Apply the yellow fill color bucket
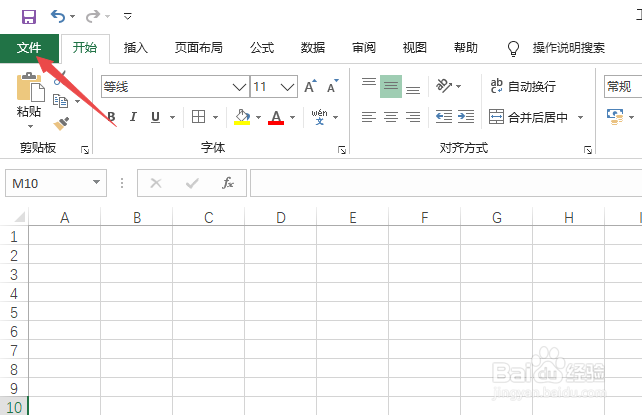 (242, 117)
